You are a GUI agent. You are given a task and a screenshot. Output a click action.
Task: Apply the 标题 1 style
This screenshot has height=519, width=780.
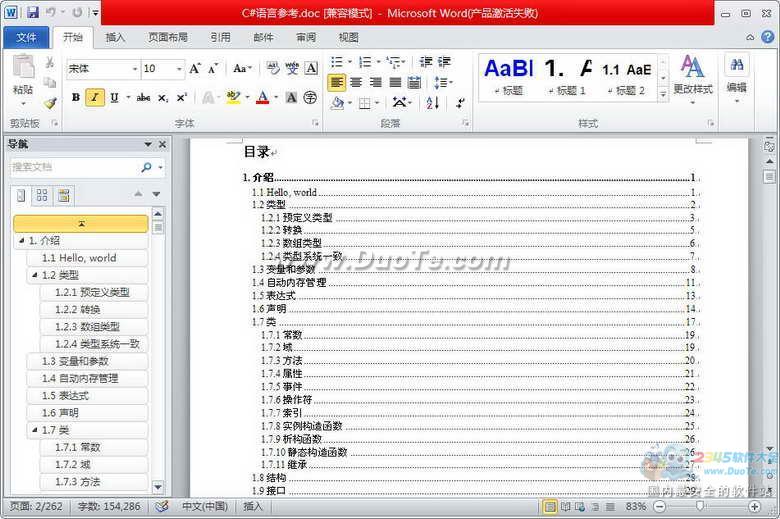[x=566, y=77]
